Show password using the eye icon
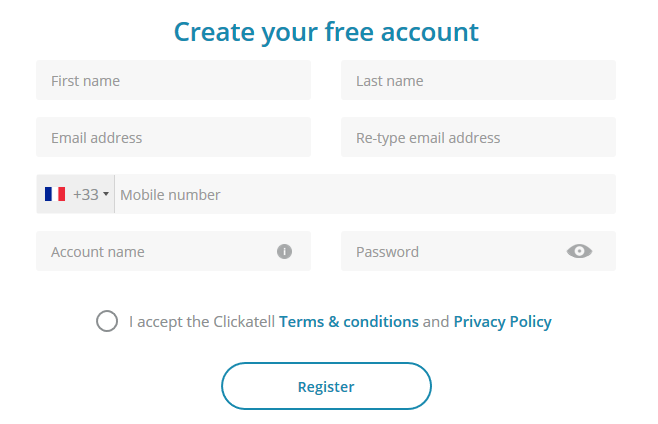 pos(579,251)
